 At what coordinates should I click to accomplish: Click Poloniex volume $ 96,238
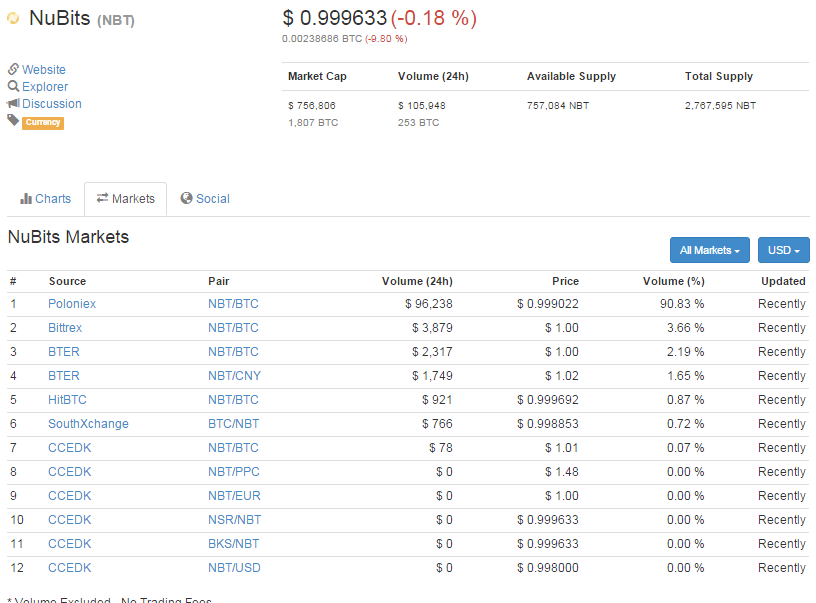point(429,304)
